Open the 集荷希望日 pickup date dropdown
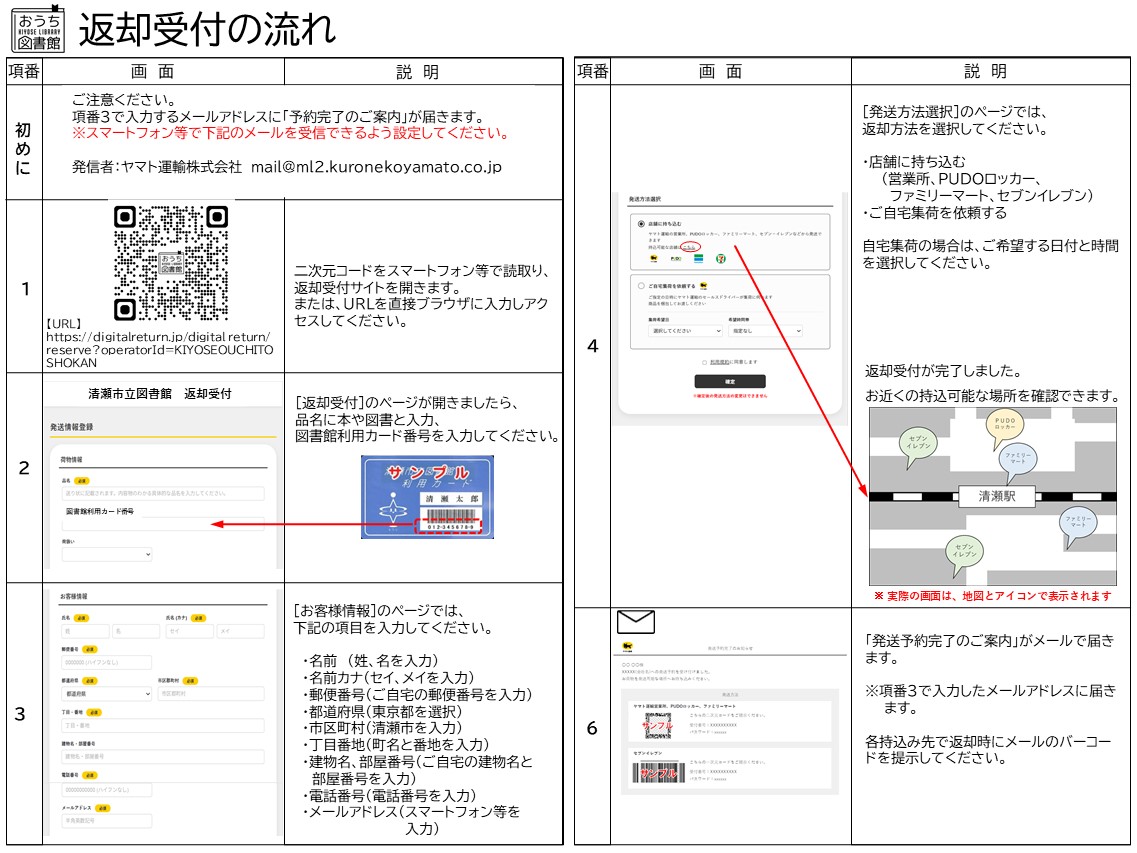The width and height of the screenshot is (1137, 853). pyautogui.click(x=685, y=330)
